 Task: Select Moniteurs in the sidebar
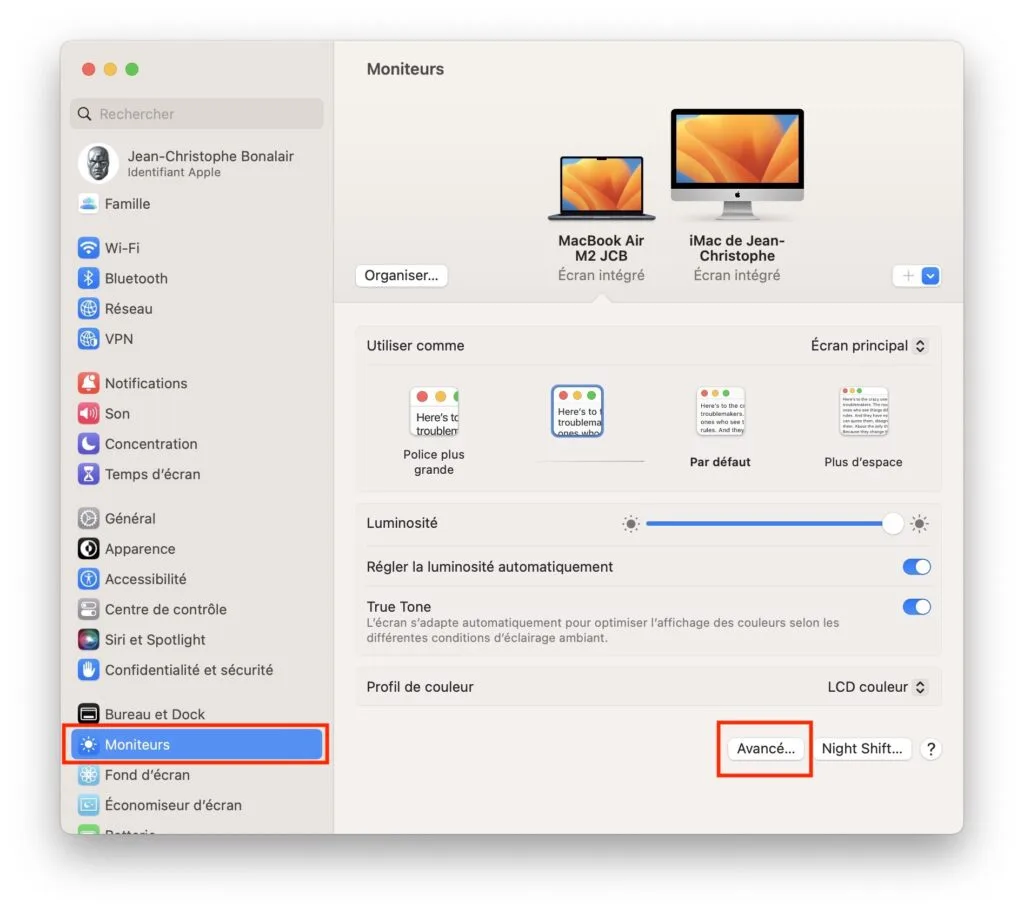(x=197, y=744)
